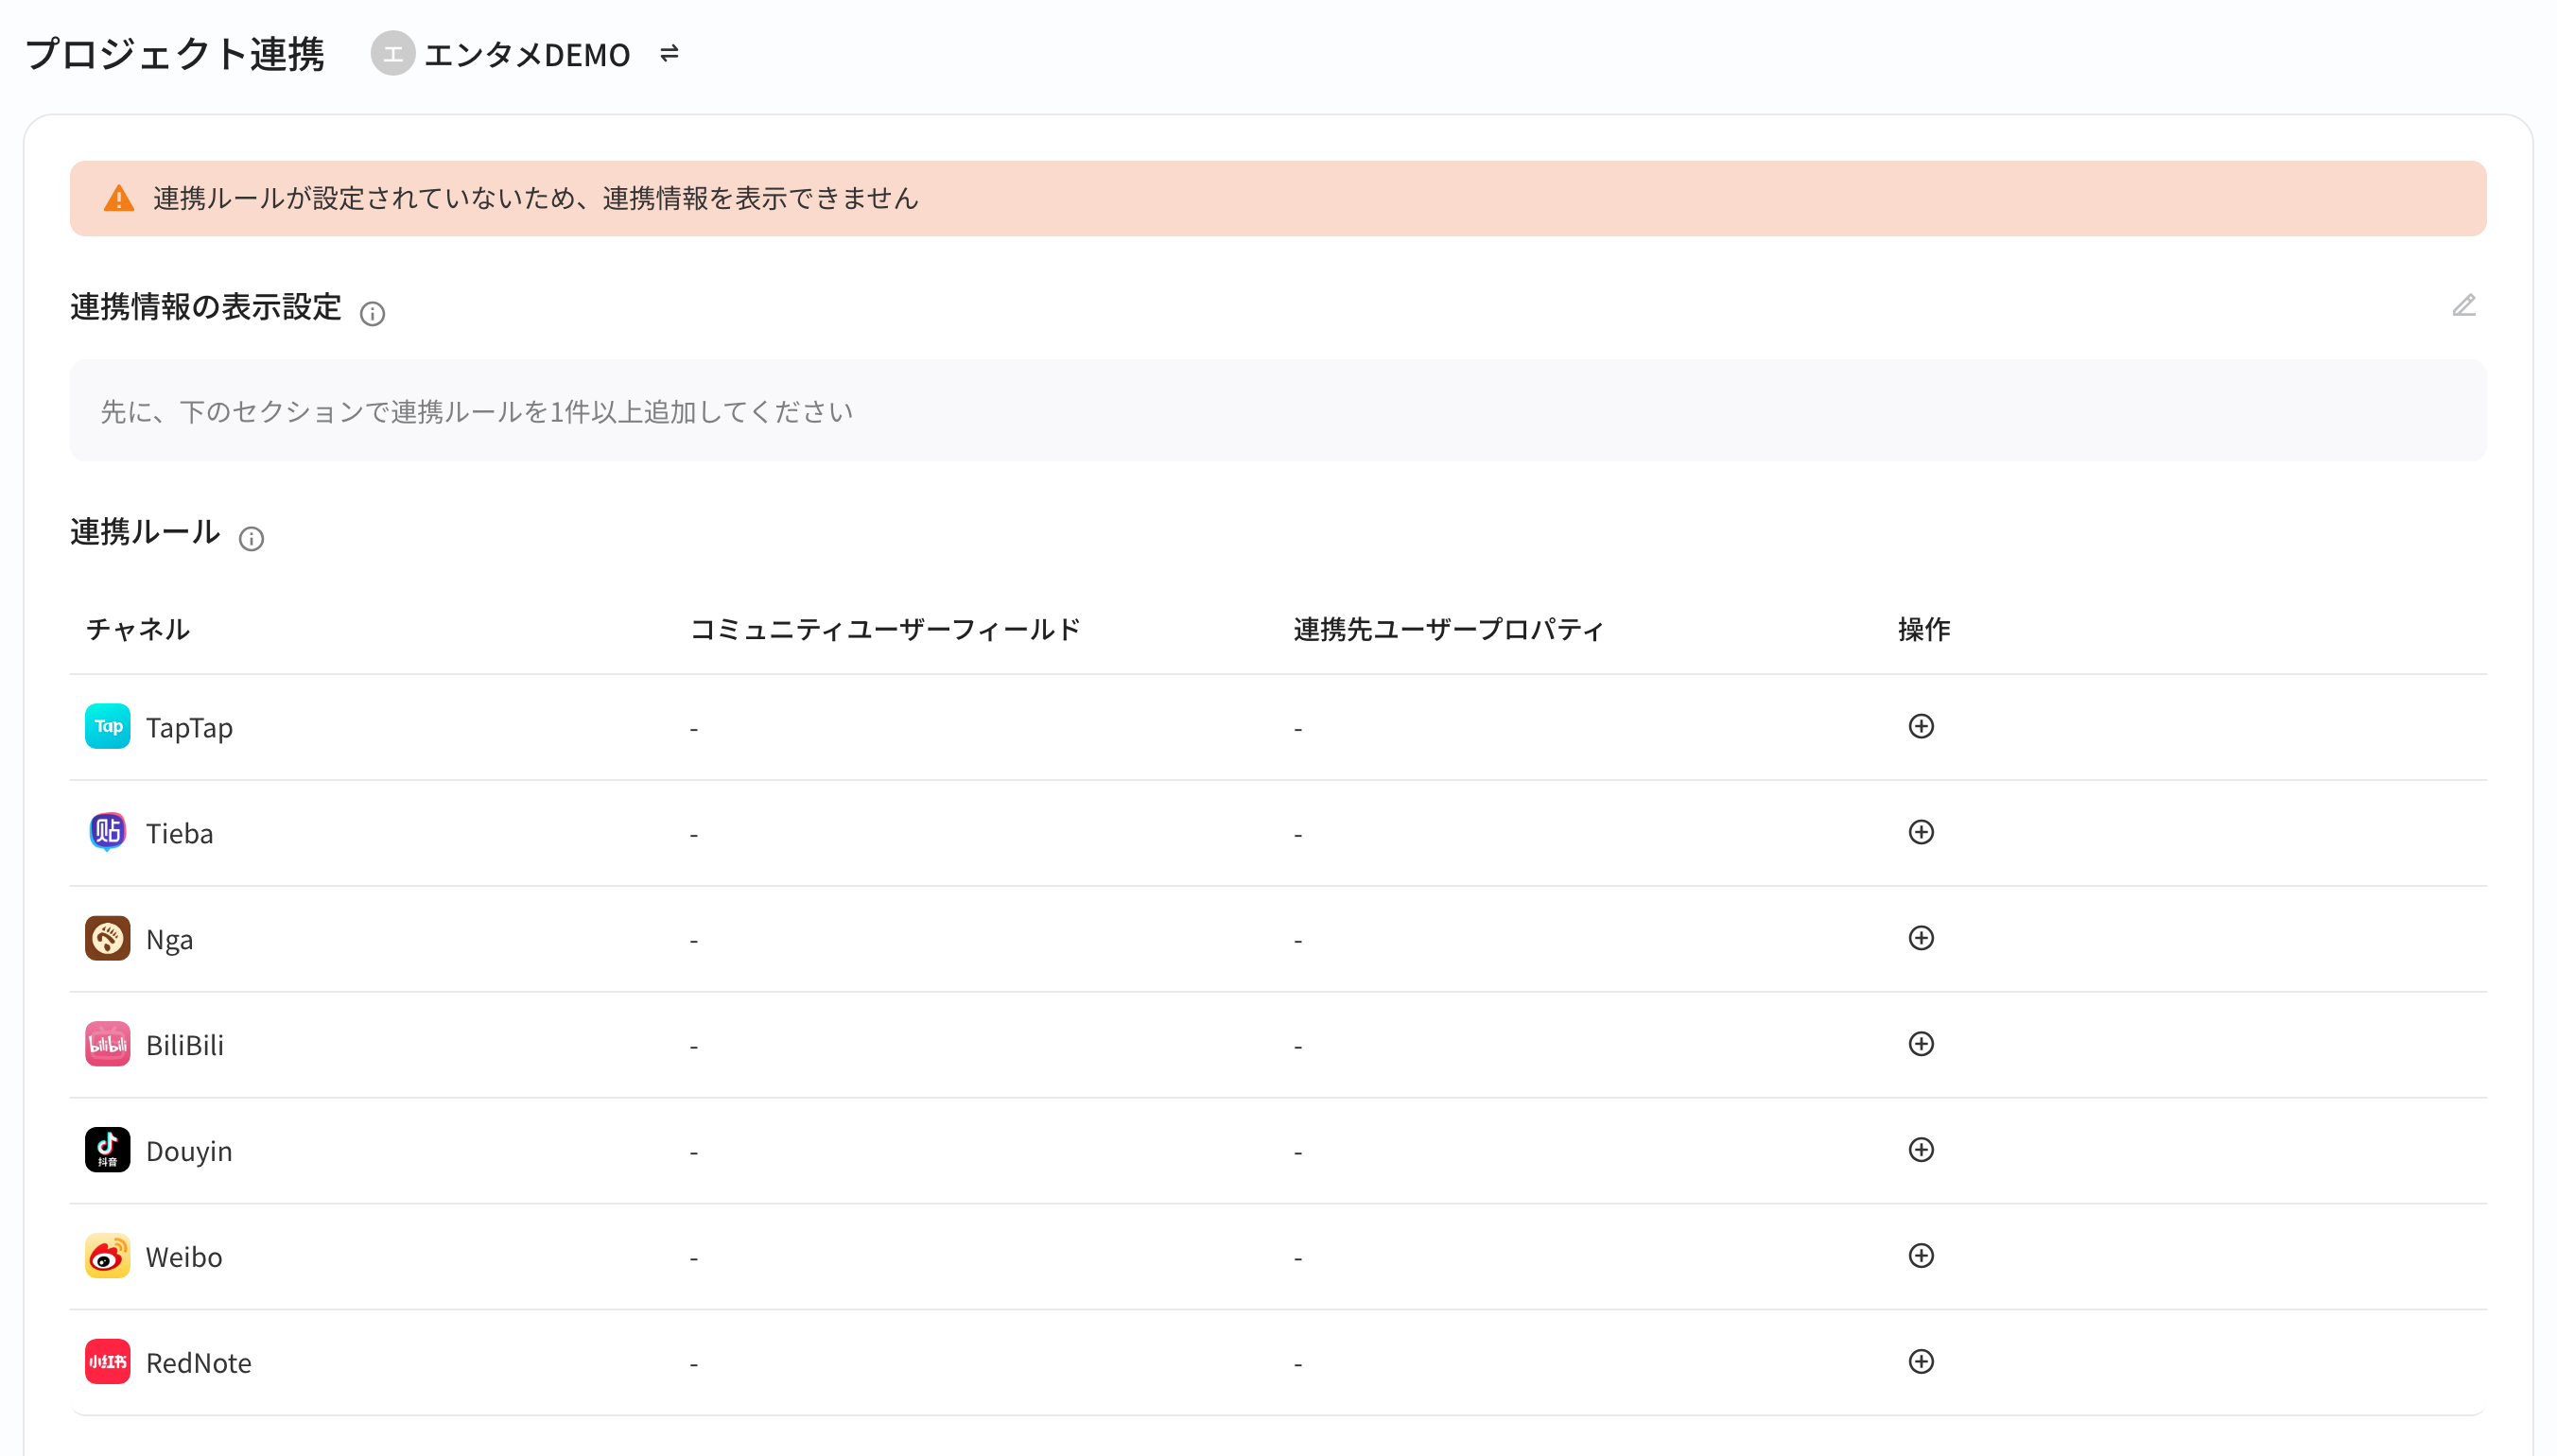2557x1456 pixels.
Task: Click the RedNote channel logo
Action: (x=107, y=1362)
